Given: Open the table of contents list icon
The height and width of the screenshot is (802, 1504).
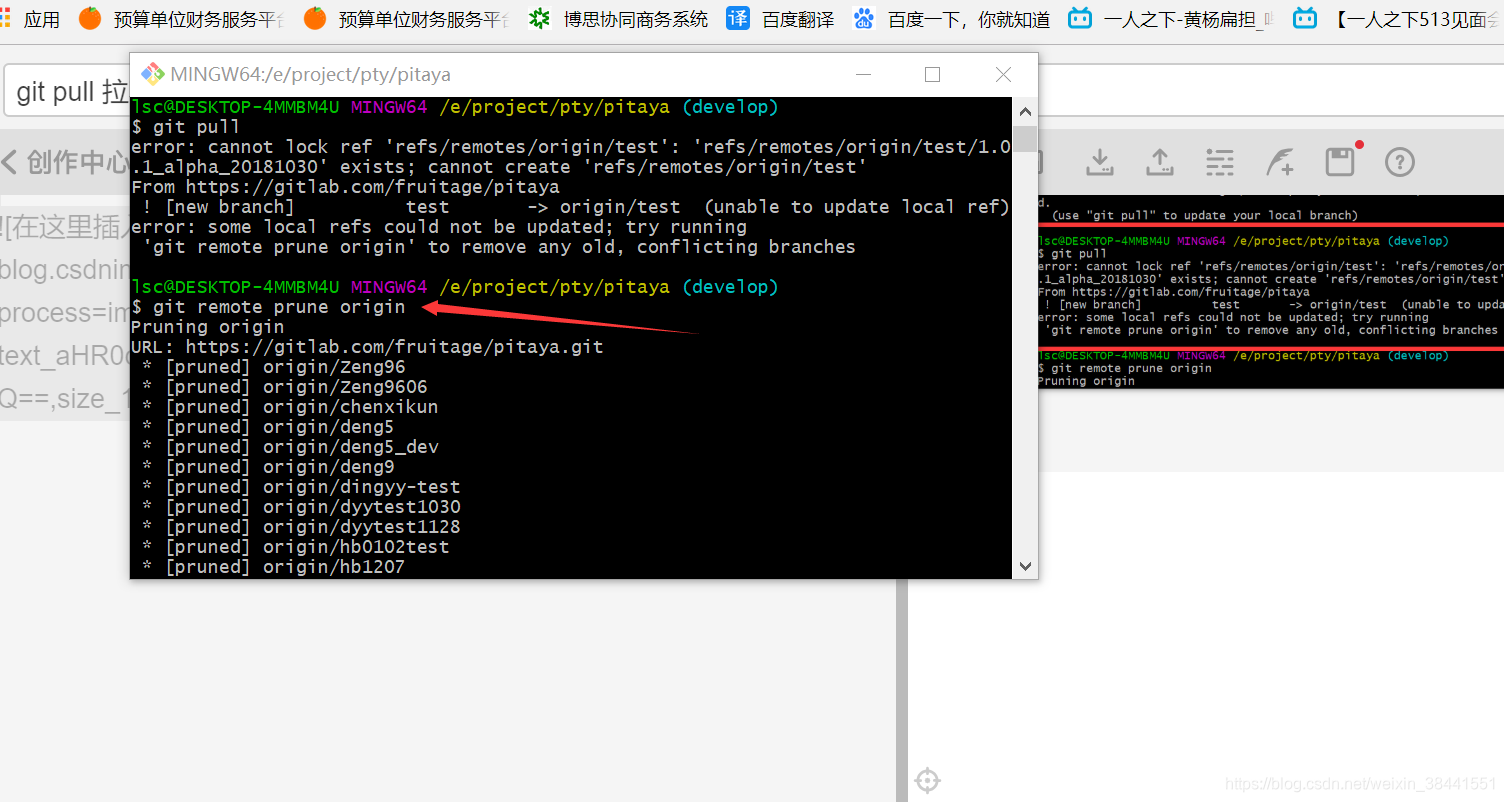Looking at the screenshot, I should click(1219, 162).
